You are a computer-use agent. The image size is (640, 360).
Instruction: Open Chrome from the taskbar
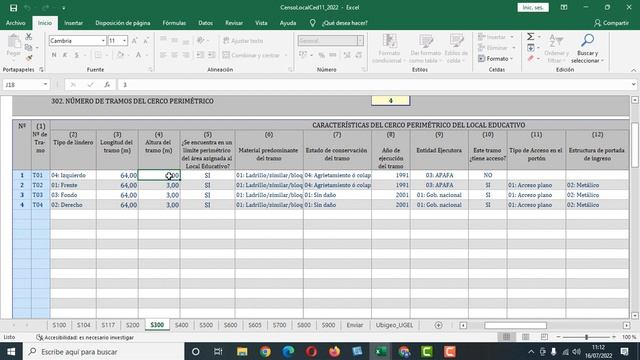(265, 351)
